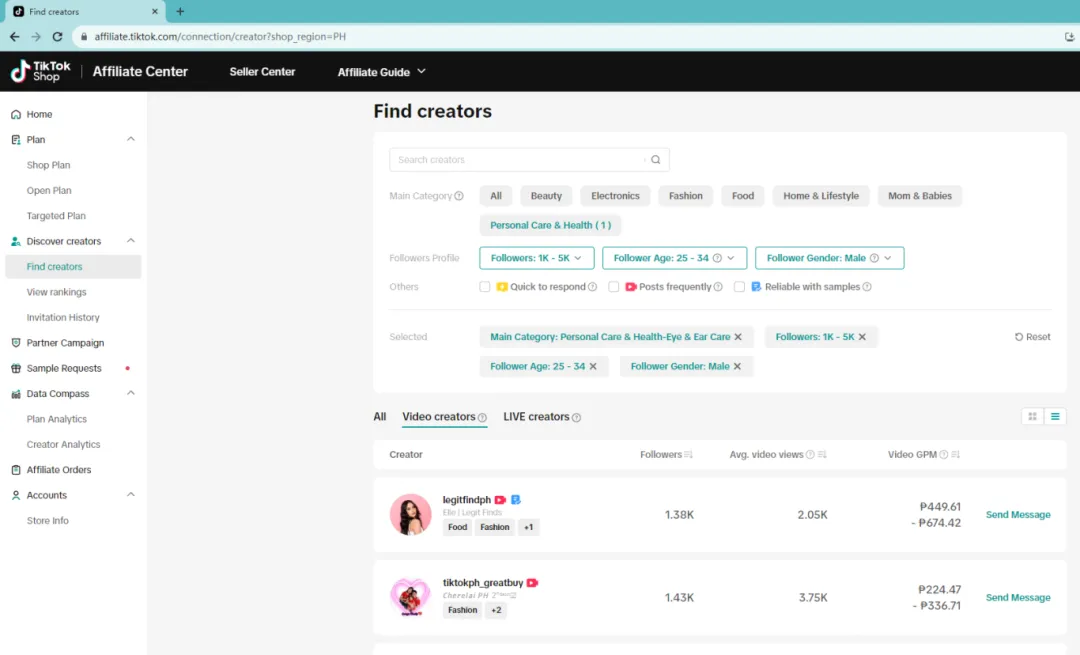Enable Reliable with samples checkbox

[740, 287]
